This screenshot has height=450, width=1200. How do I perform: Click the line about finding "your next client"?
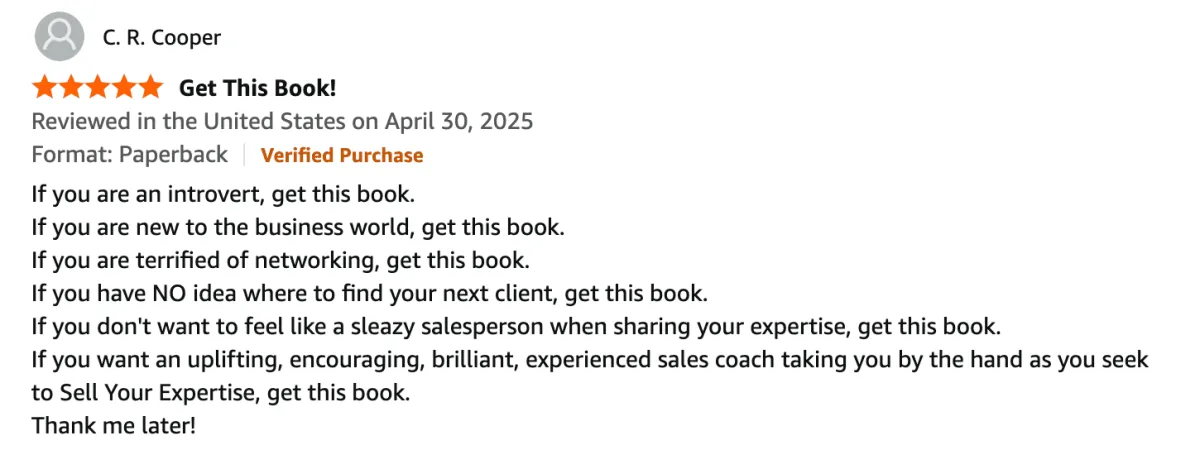(x=370, y=294)
